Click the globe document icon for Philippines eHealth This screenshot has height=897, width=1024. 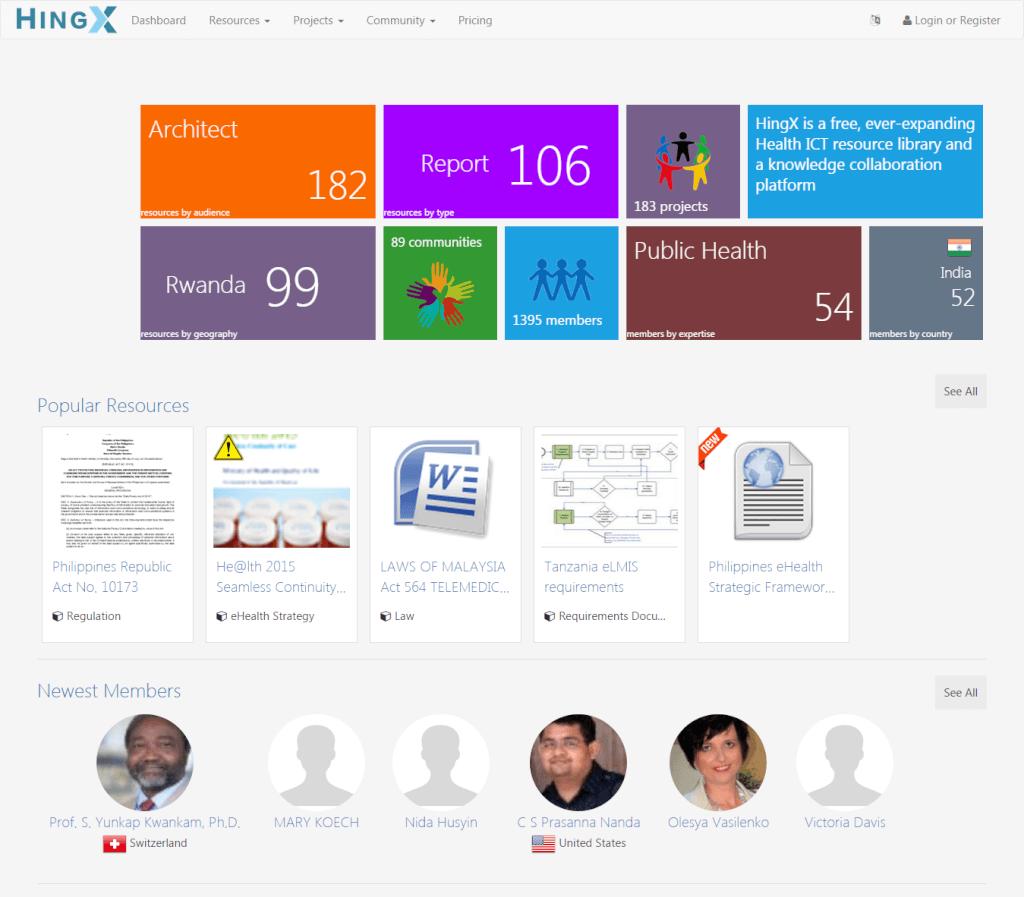[773, 490]
